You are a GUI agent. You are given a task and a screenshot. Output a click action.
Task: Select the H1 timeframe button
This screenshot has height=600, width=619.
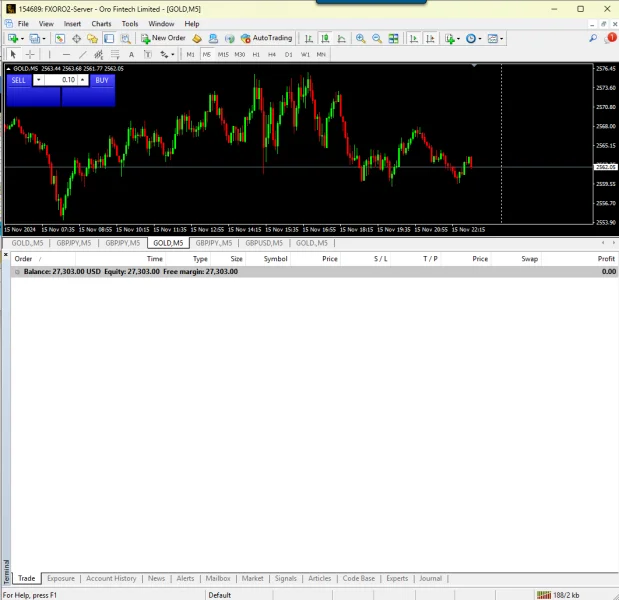(x=256, y=54)
